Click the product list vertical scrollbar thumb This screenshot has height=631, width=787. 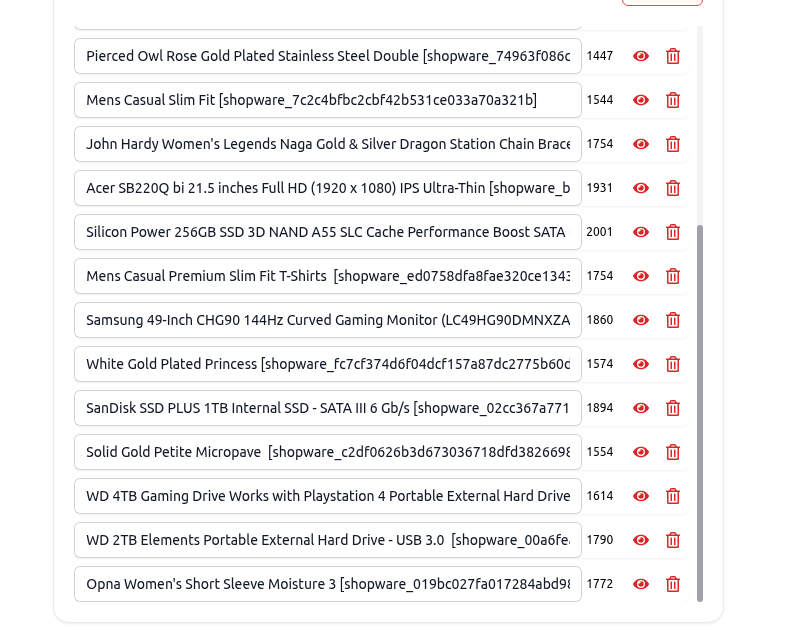700,413
